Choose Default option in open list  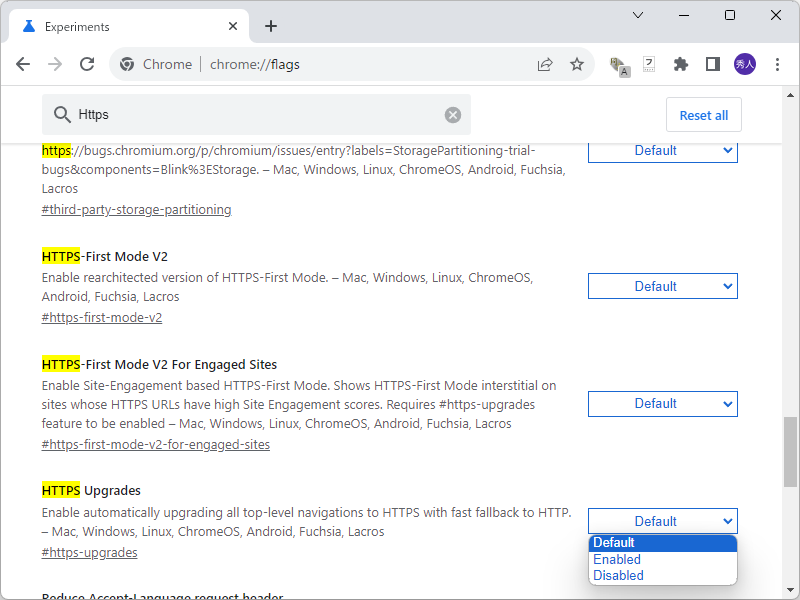pyautogui.click(x=614, y=543)
